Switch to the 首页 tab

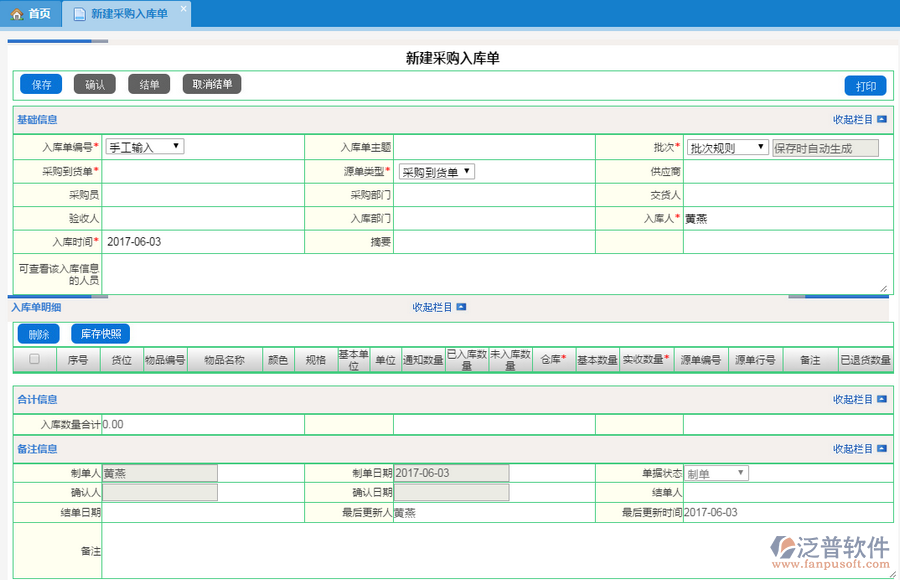31,14
